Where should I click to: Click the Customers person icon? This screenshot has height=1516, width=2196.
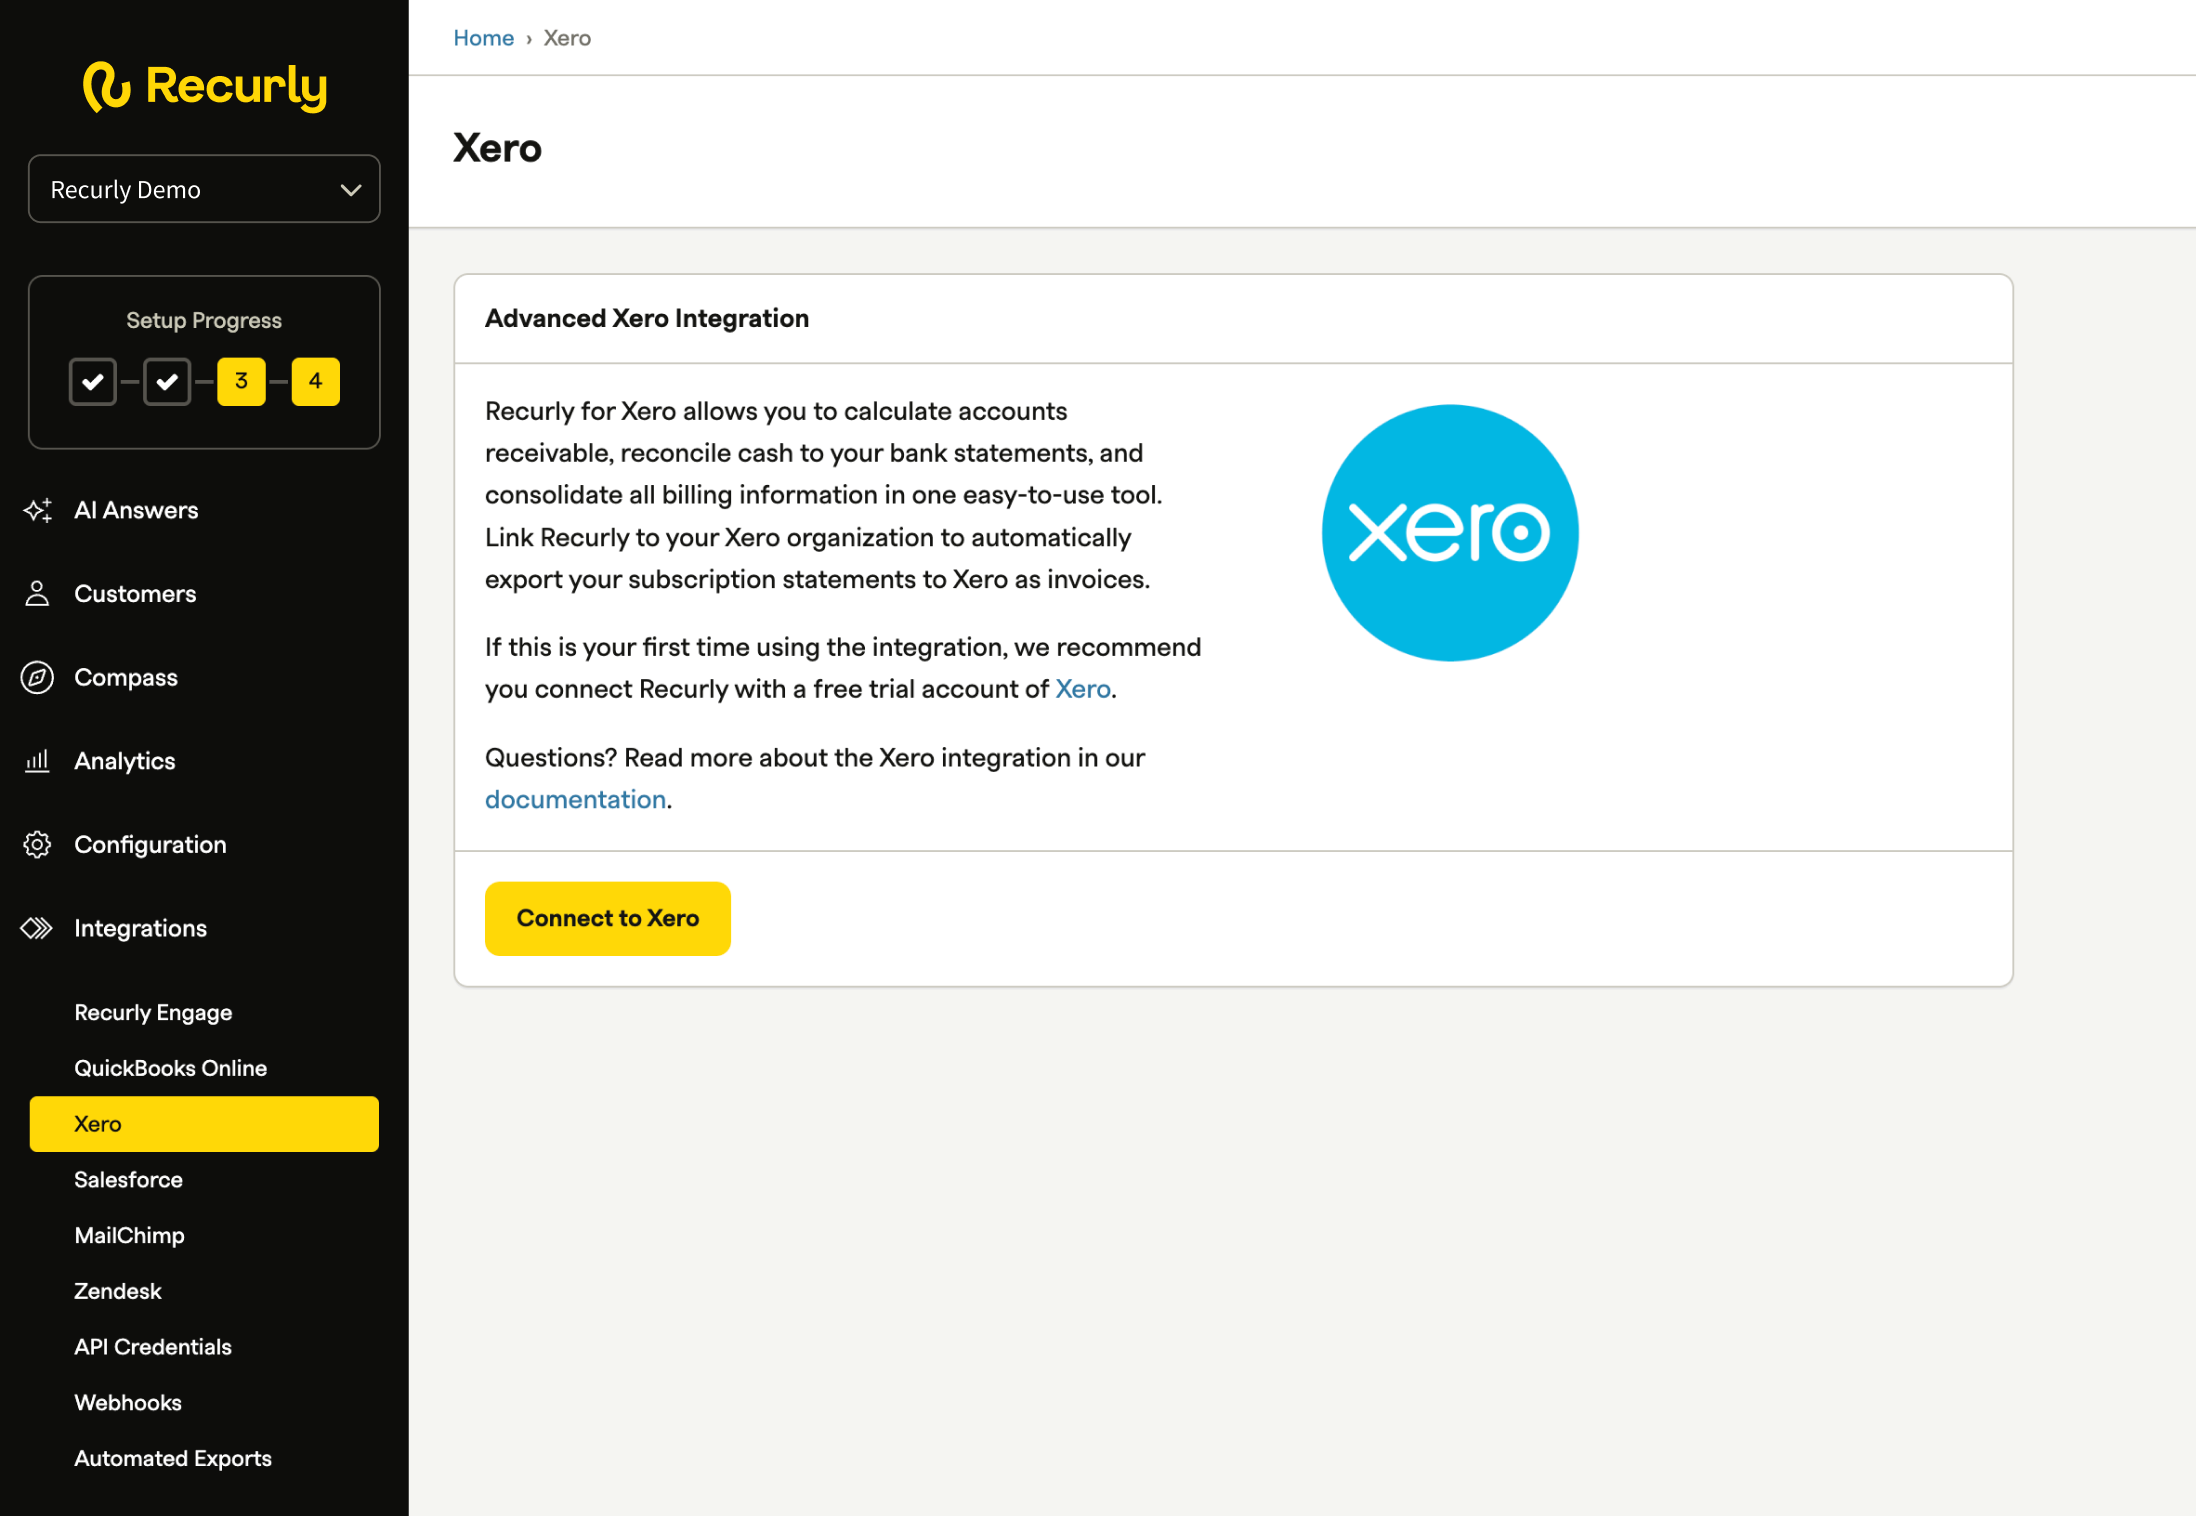click(37, 594)
